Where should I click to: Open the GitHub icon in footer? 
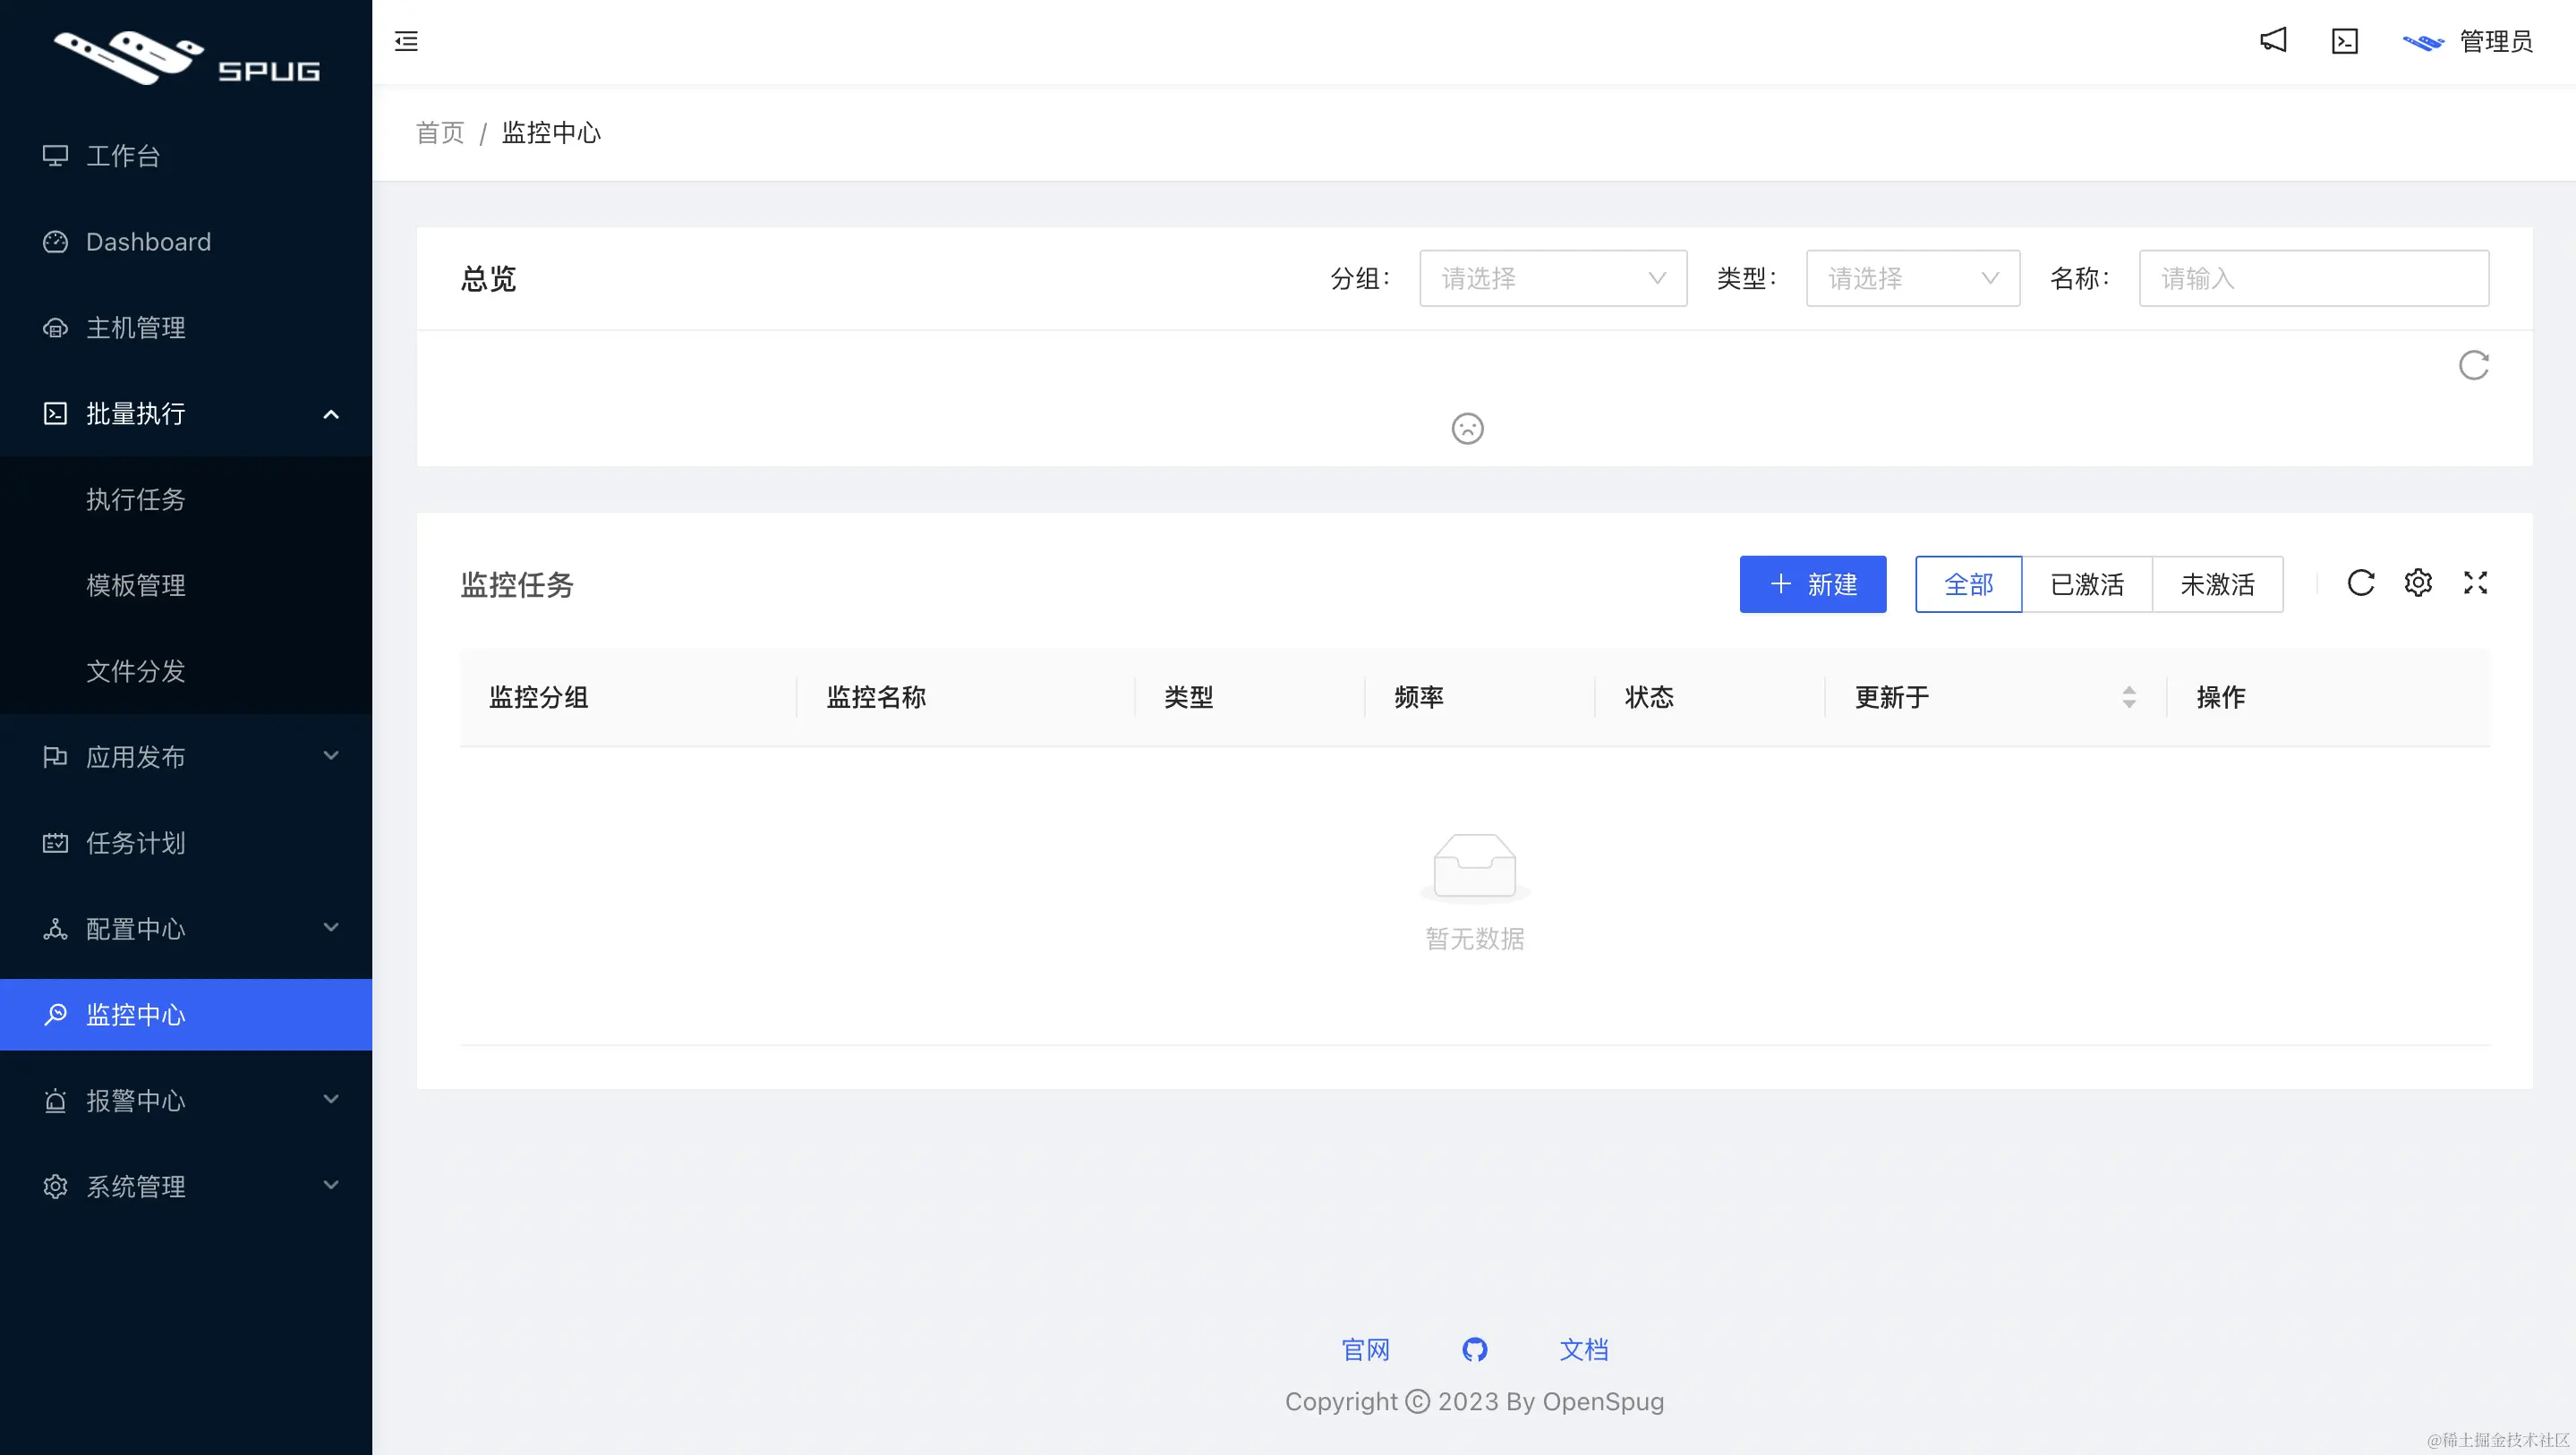tap(1474, 1350)
